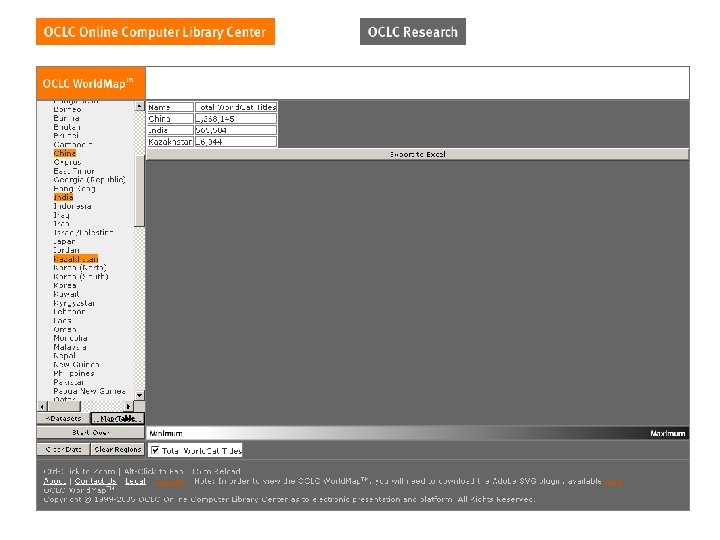Select Nepal in the country list
The width and height of the screenshot is (720, 540).
click(x=64, y=356)
